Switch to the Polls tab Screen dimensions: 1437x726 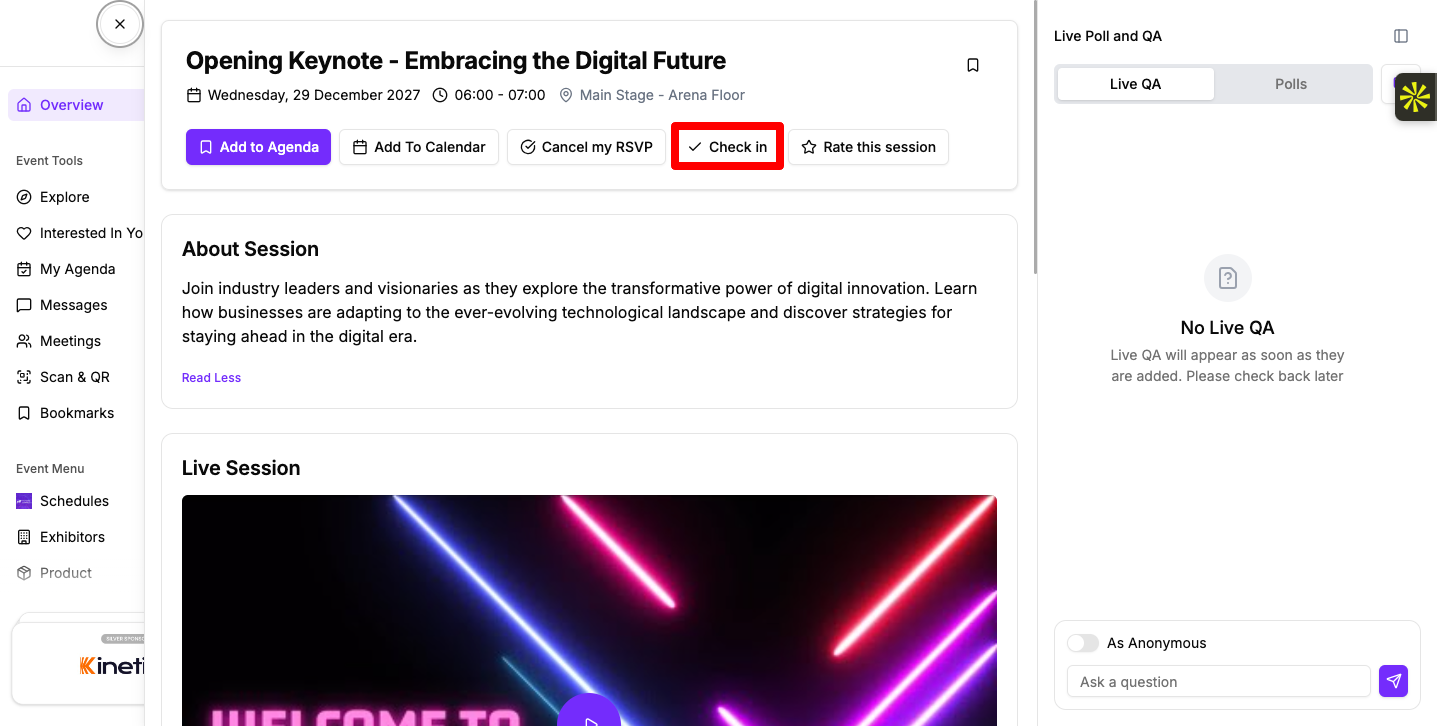[1291, 84]
